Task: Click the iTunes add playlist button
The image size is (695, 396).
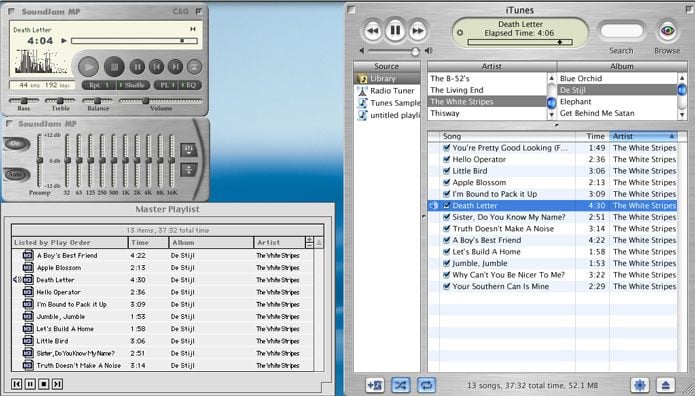Action: pos(375,385)
